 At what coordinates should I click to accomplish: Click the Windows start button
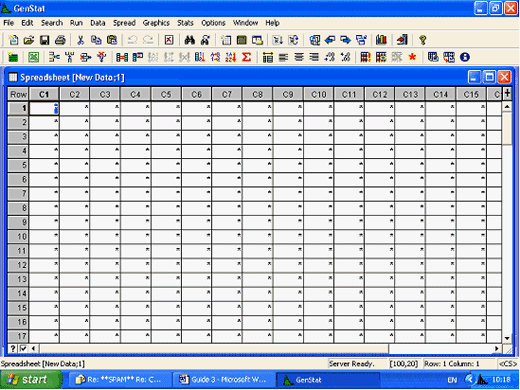[x=31, y=379]
